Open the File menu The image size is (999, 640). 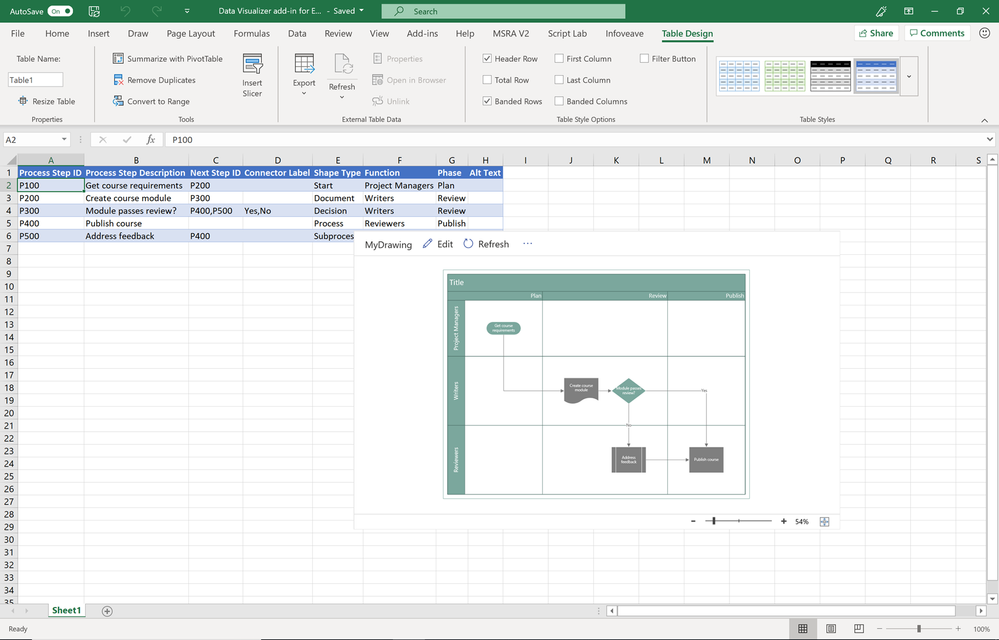[x=18, y=34]
